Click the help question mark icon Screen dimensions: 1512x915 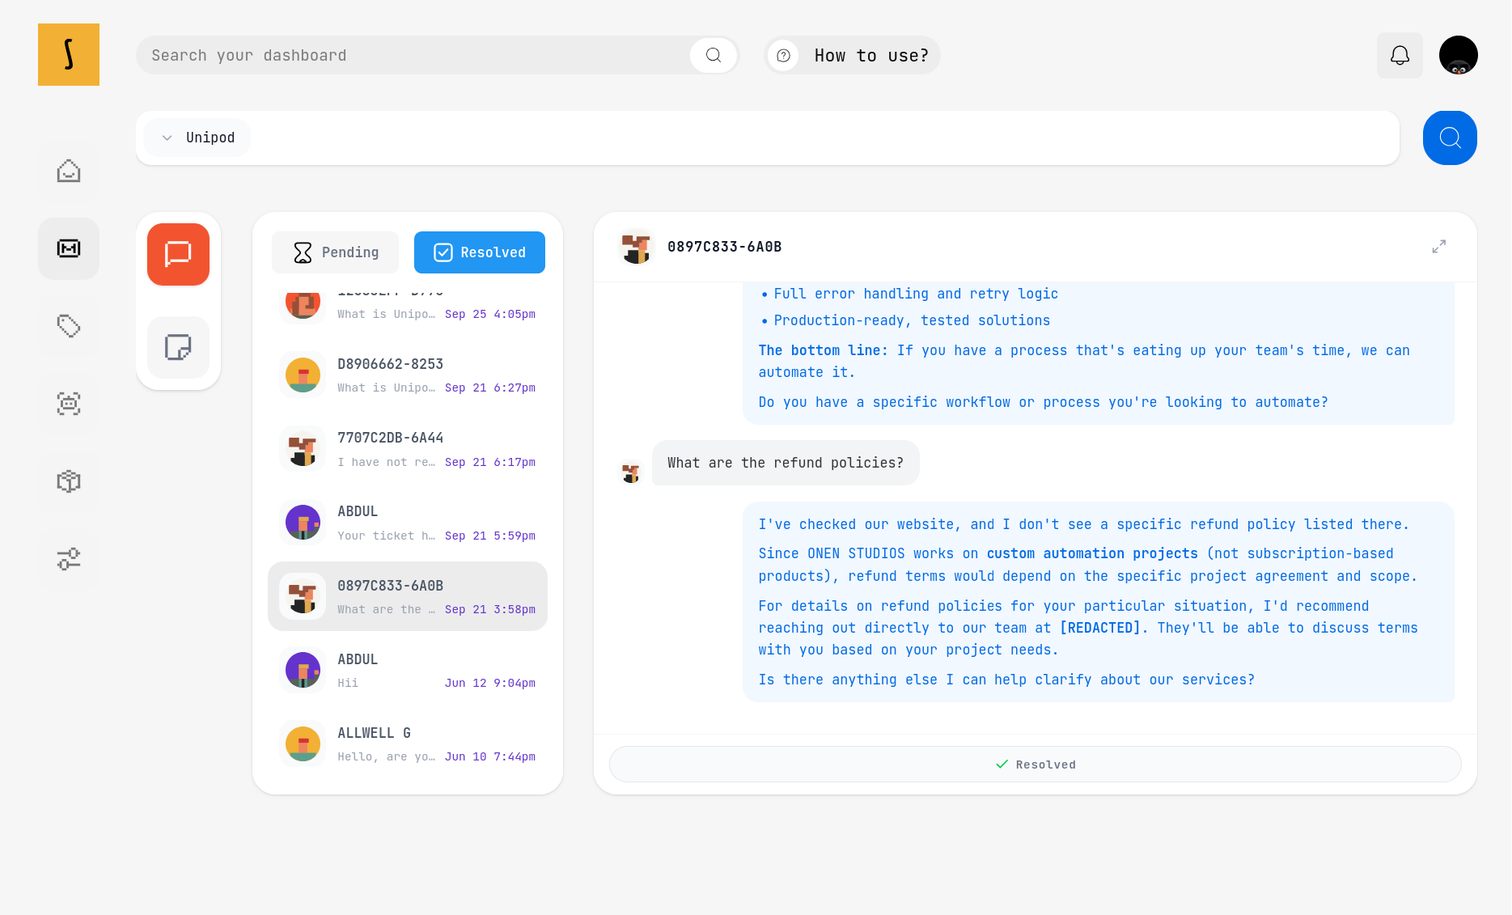(784, 56)
